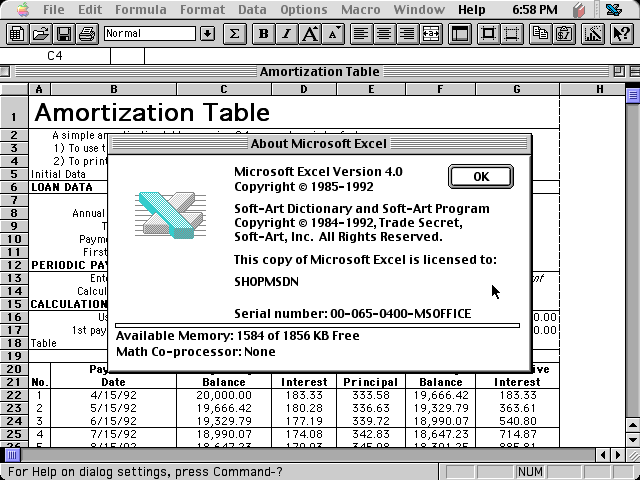Click the Open File toolbar icon
The image size is (640, 480).
click(x=40, y=33)
